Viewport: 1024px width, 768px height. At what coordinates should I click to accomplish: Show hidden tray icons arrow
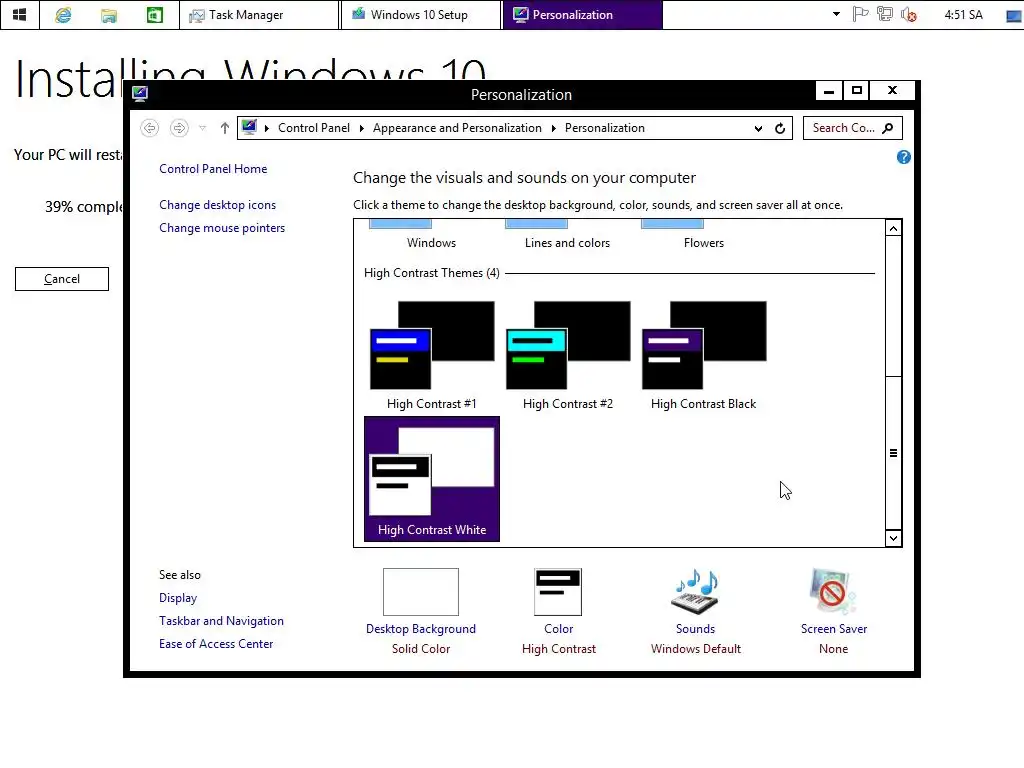(836, 14)
